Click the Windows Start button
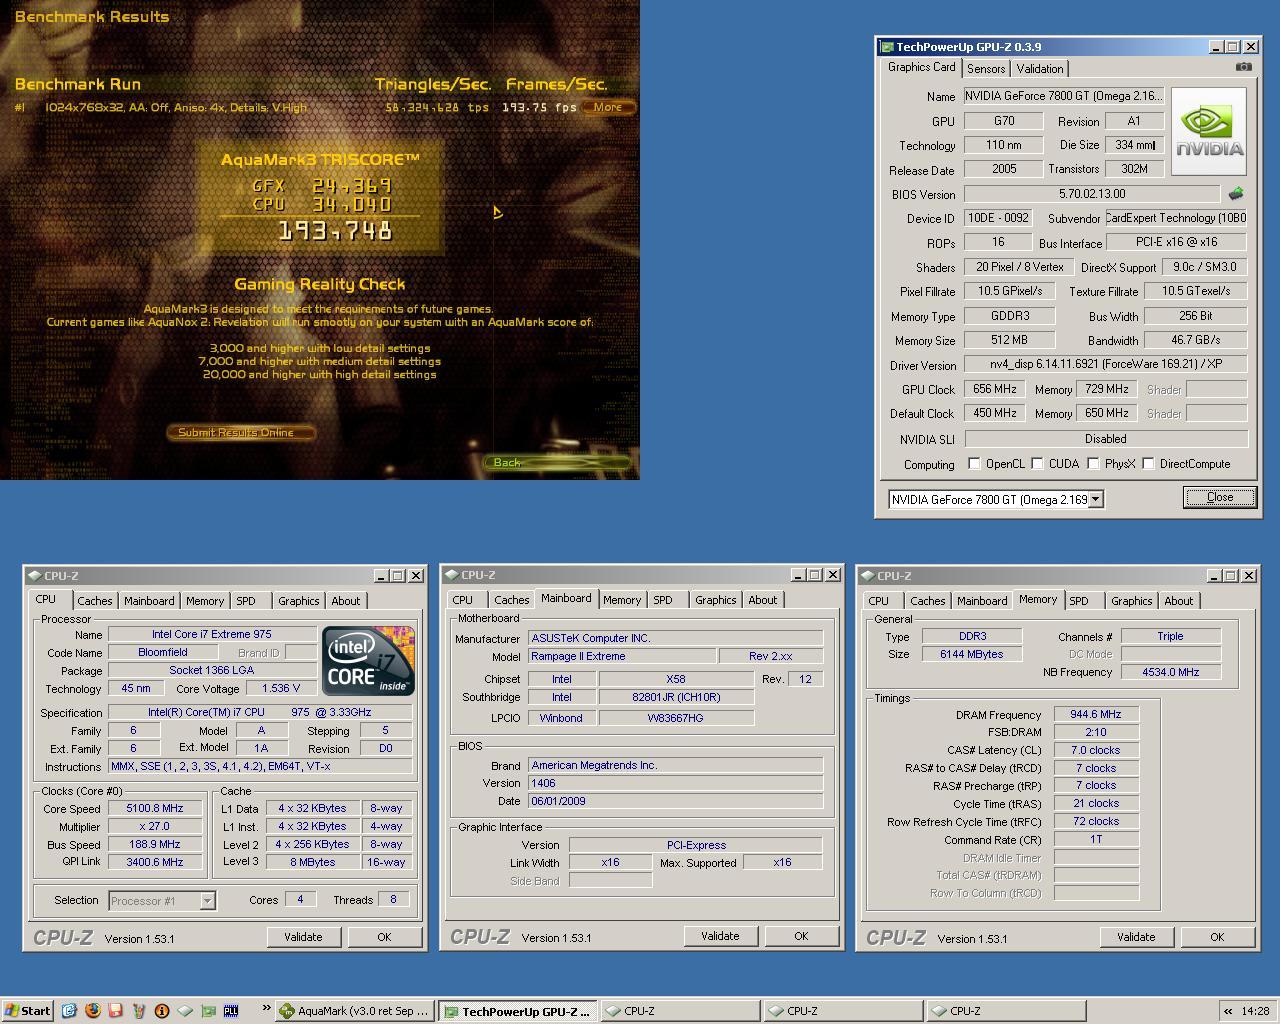 point(27,1011)
